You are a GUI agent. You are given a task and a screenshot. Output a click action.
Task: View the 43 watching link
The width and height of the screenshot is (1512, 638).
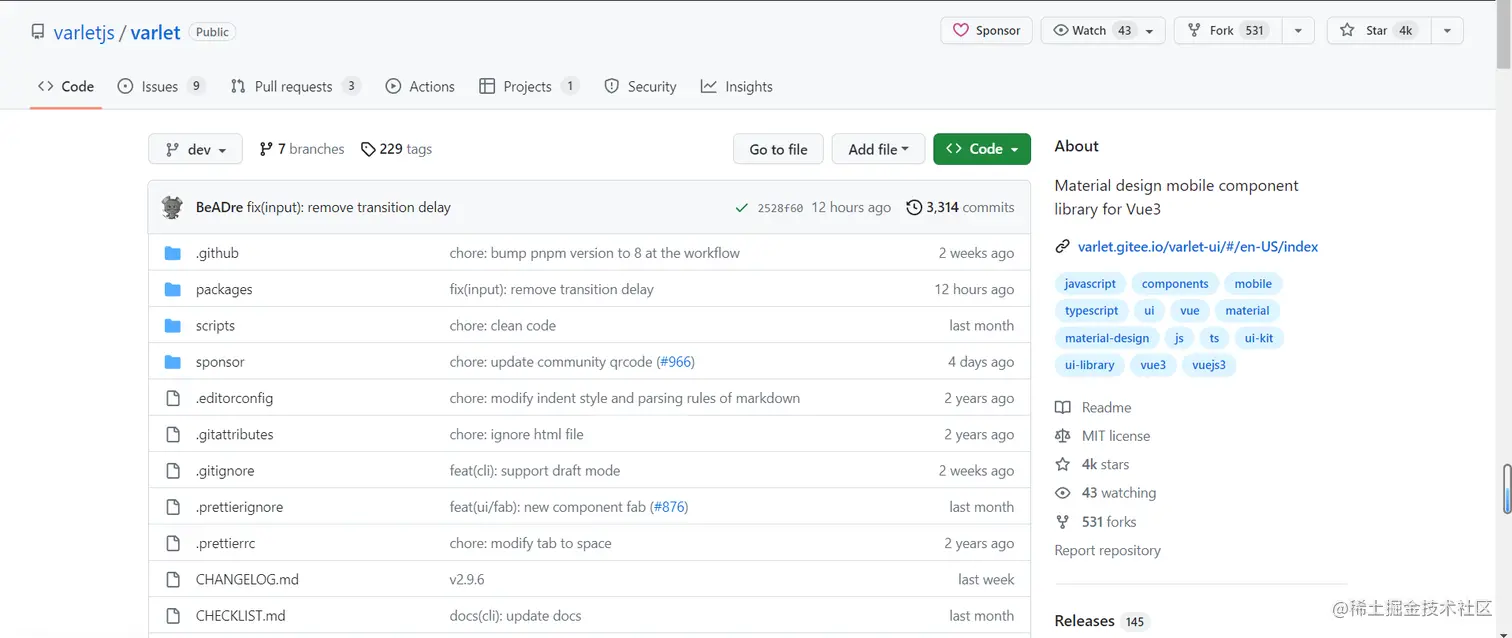tap(1105, 493)
